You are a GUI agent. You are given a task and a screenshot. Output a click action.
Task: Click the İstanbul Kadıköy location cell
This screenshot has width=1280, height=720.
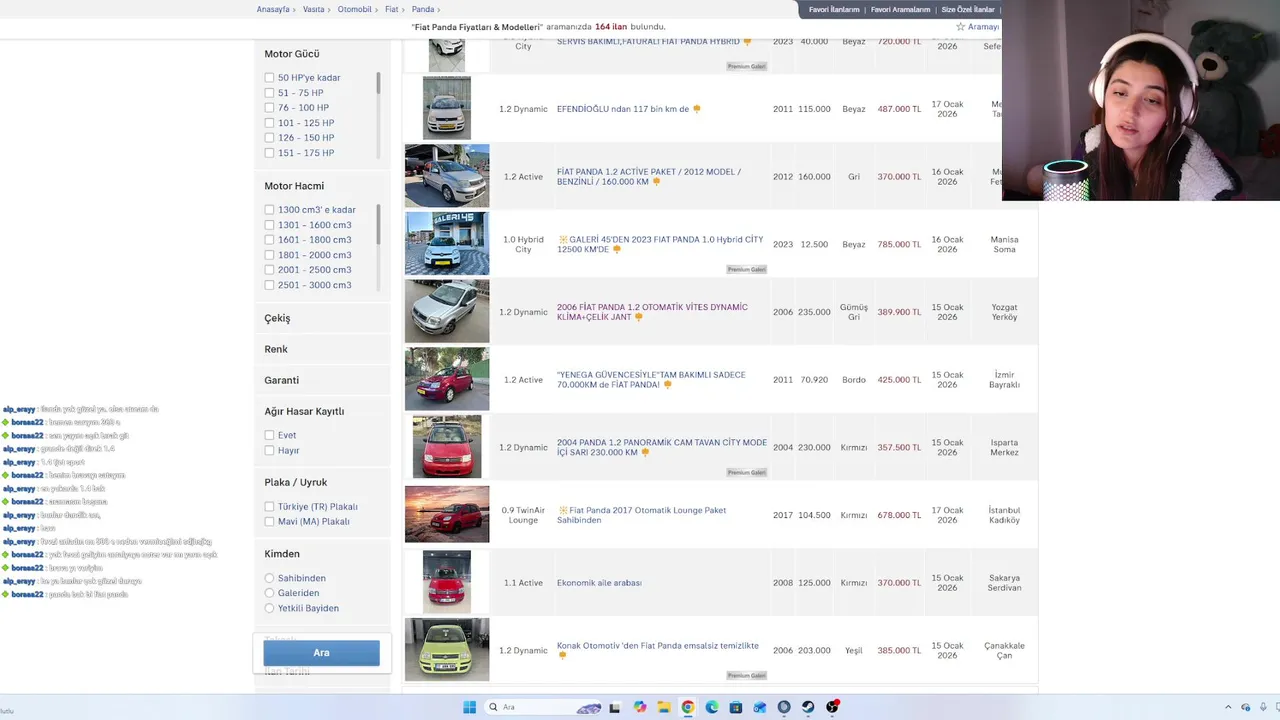click(x=1004, y=515)
